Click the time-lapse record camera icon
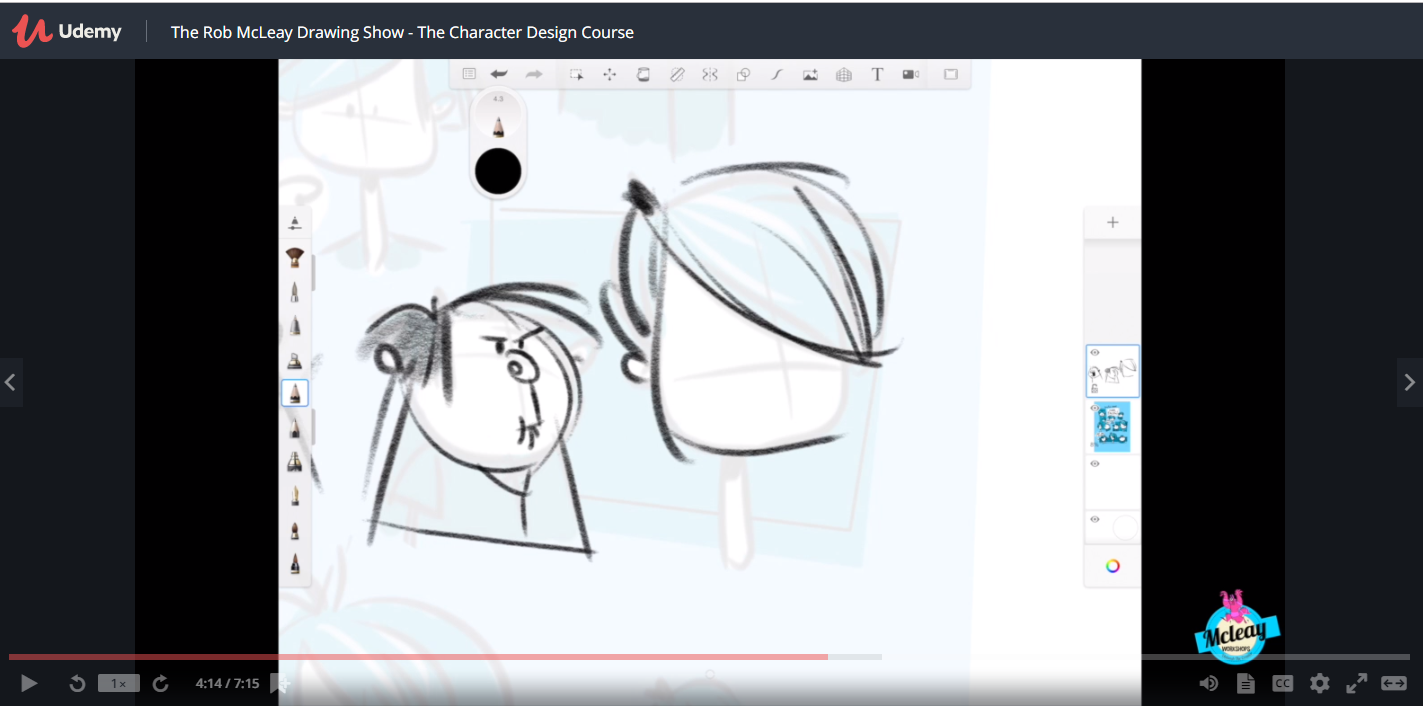 [911, 74]
